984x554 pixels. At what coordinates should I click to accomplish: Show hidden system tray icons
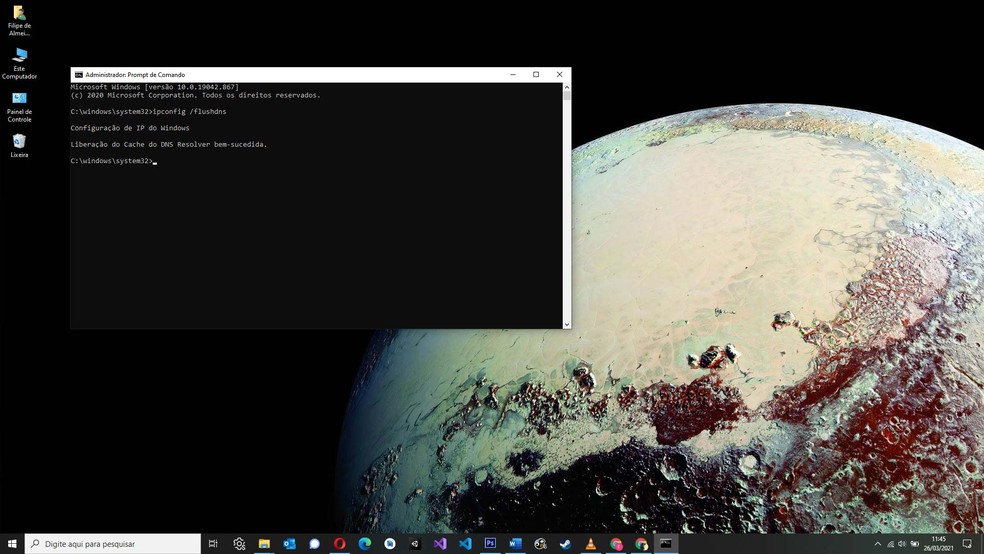point(877,544)
